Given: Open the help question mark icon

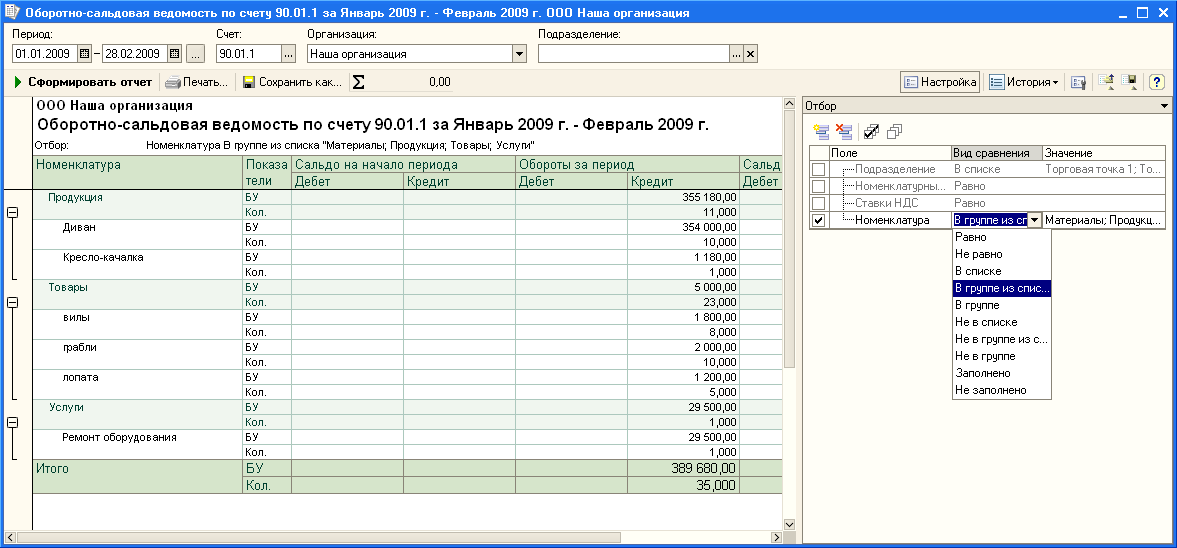Looking at the screenshot, I should pyautogui.click(x=1157, y=82).
